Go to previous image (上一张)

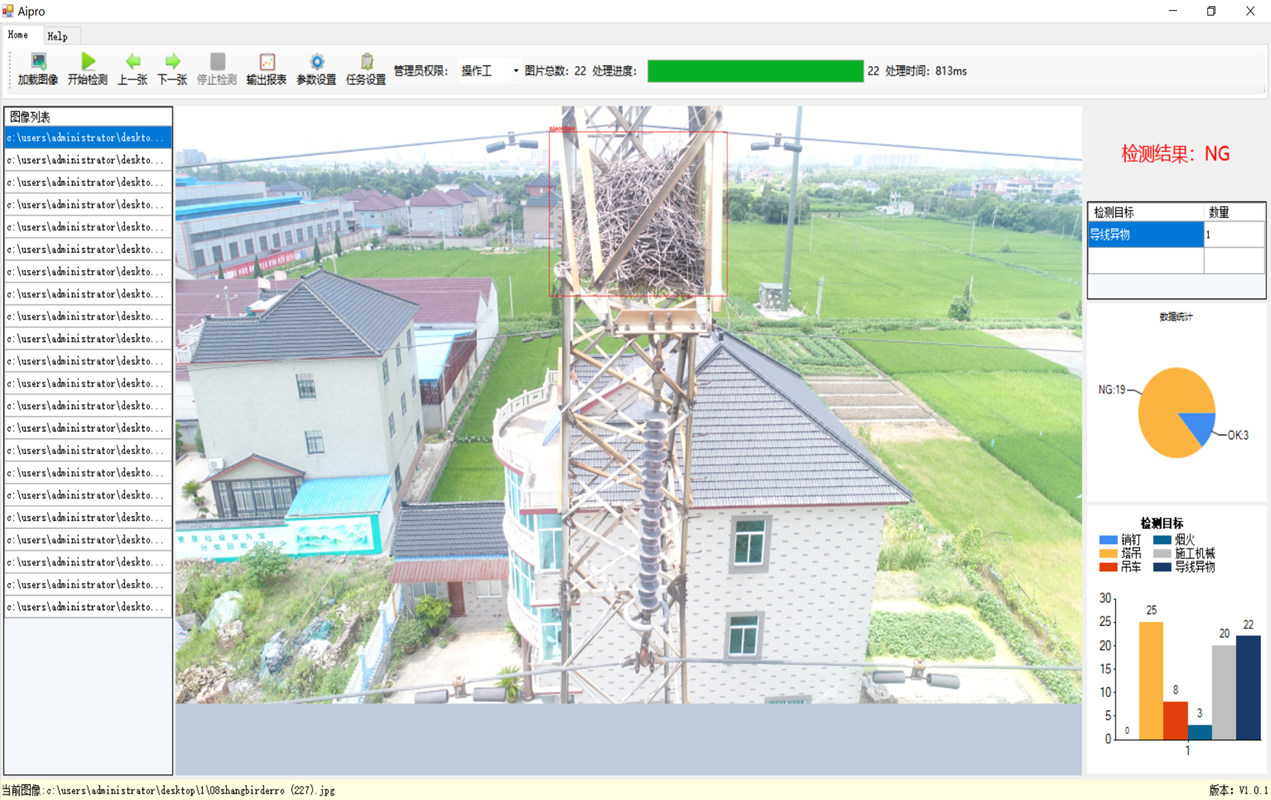[x=132, y=62]
